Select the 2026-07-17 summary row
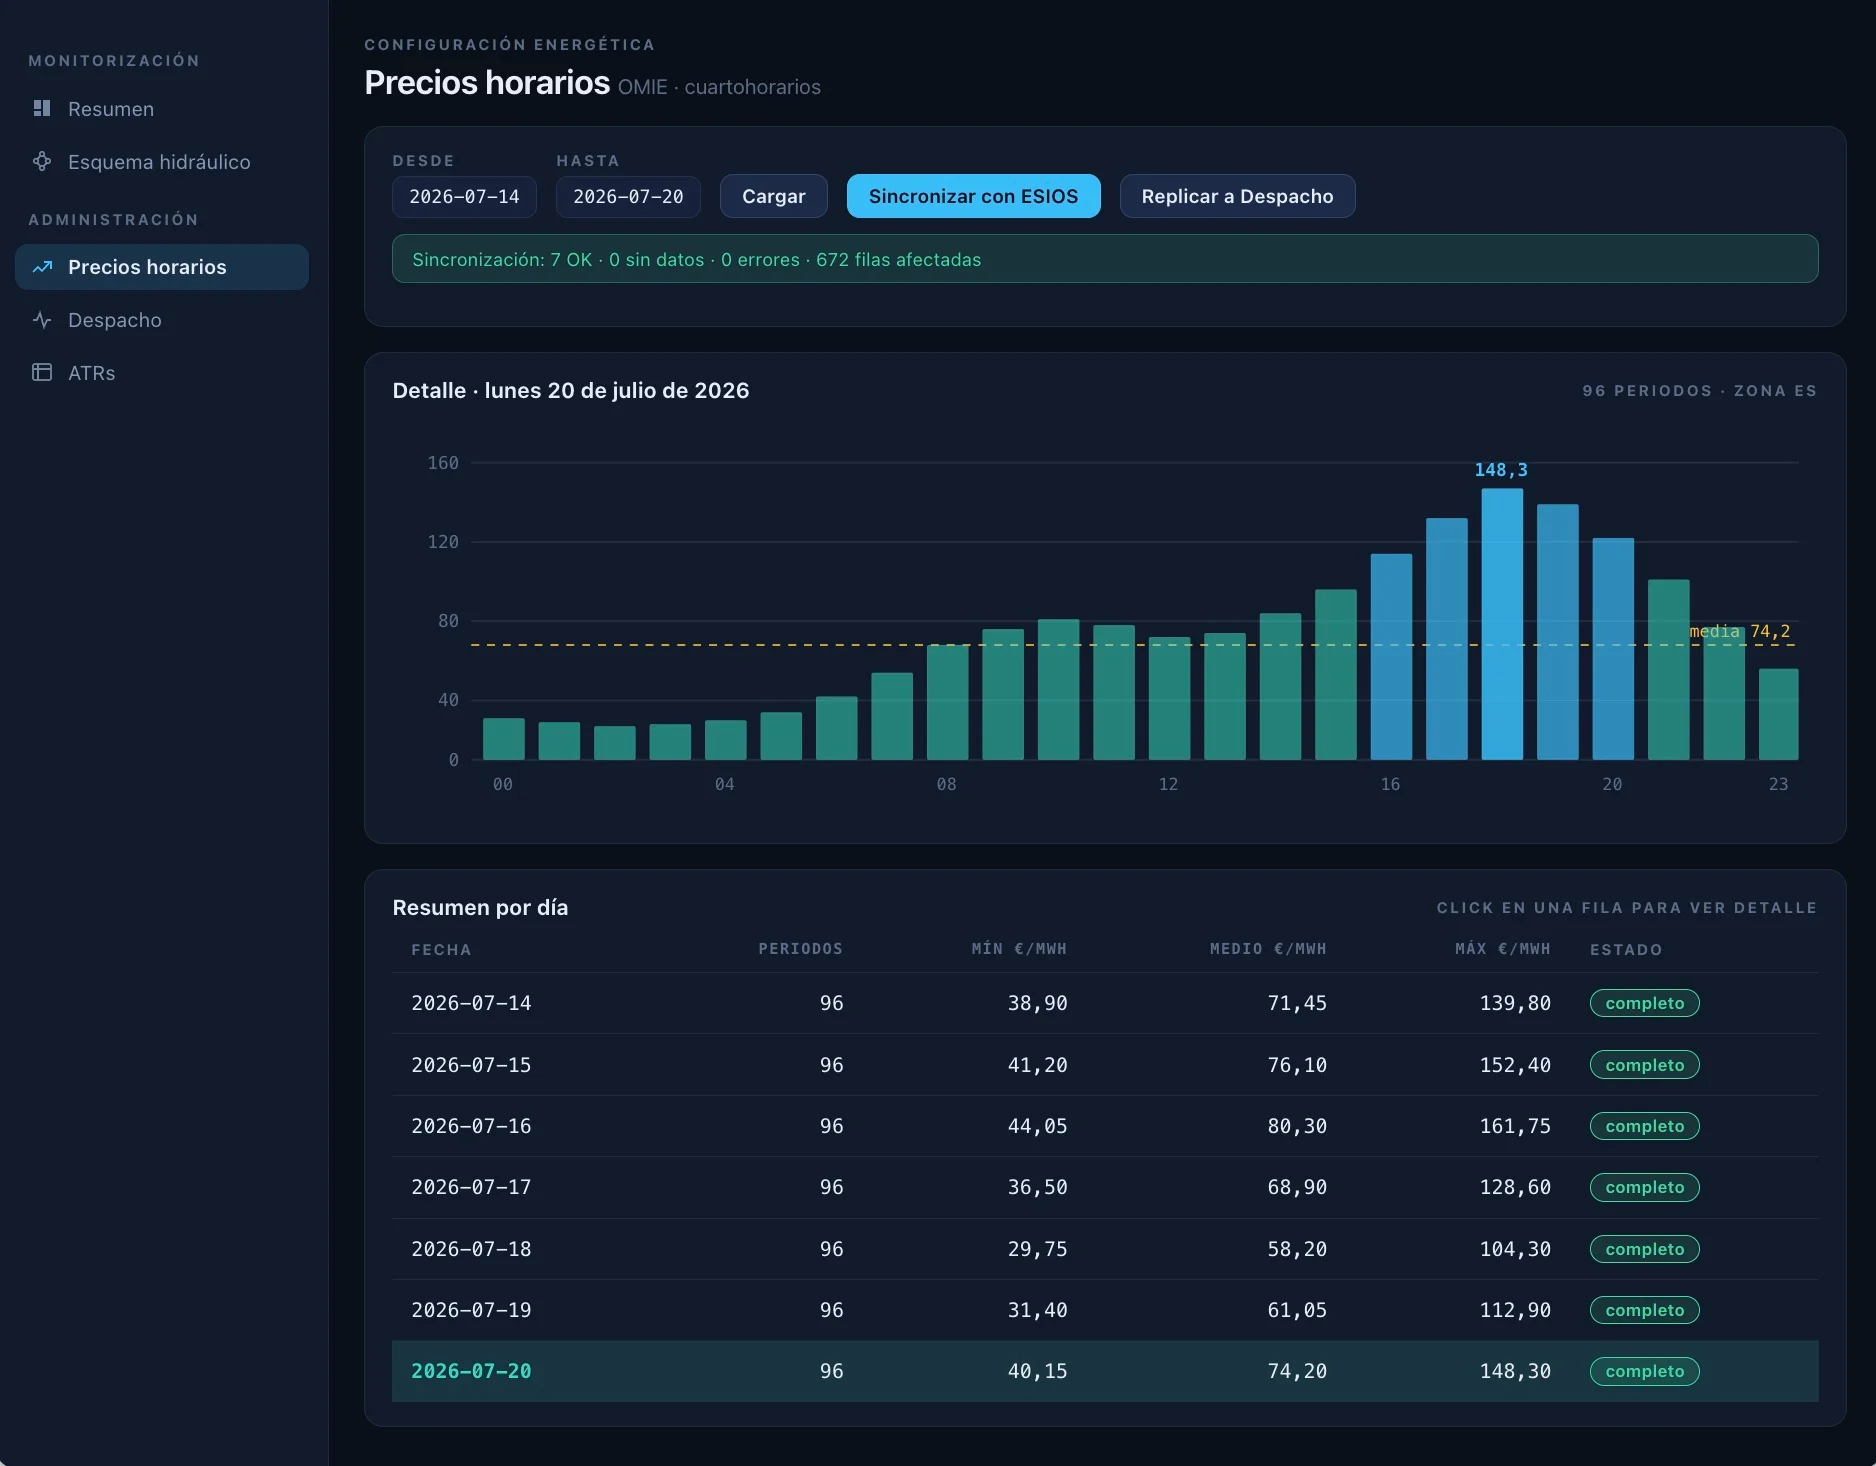This screenshot has width=1876, height=1466. click(x=1105, y=1187)
